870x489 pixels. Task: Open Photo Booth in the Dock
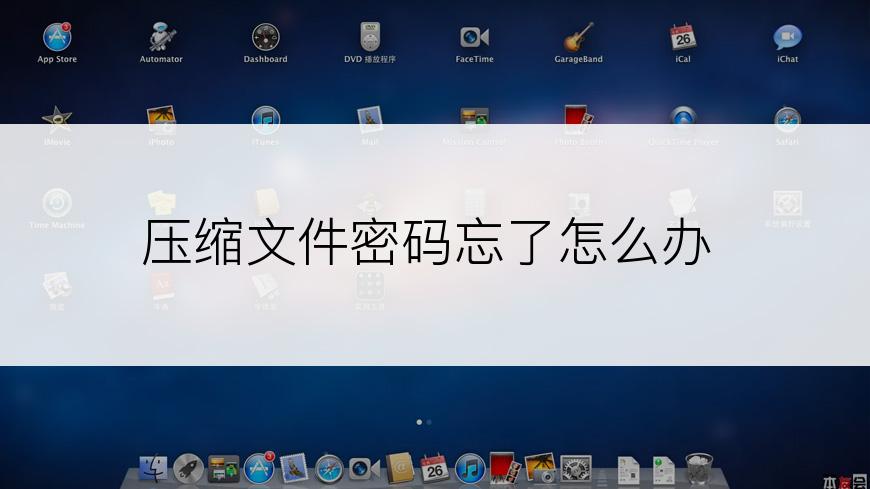coord(505,467)
